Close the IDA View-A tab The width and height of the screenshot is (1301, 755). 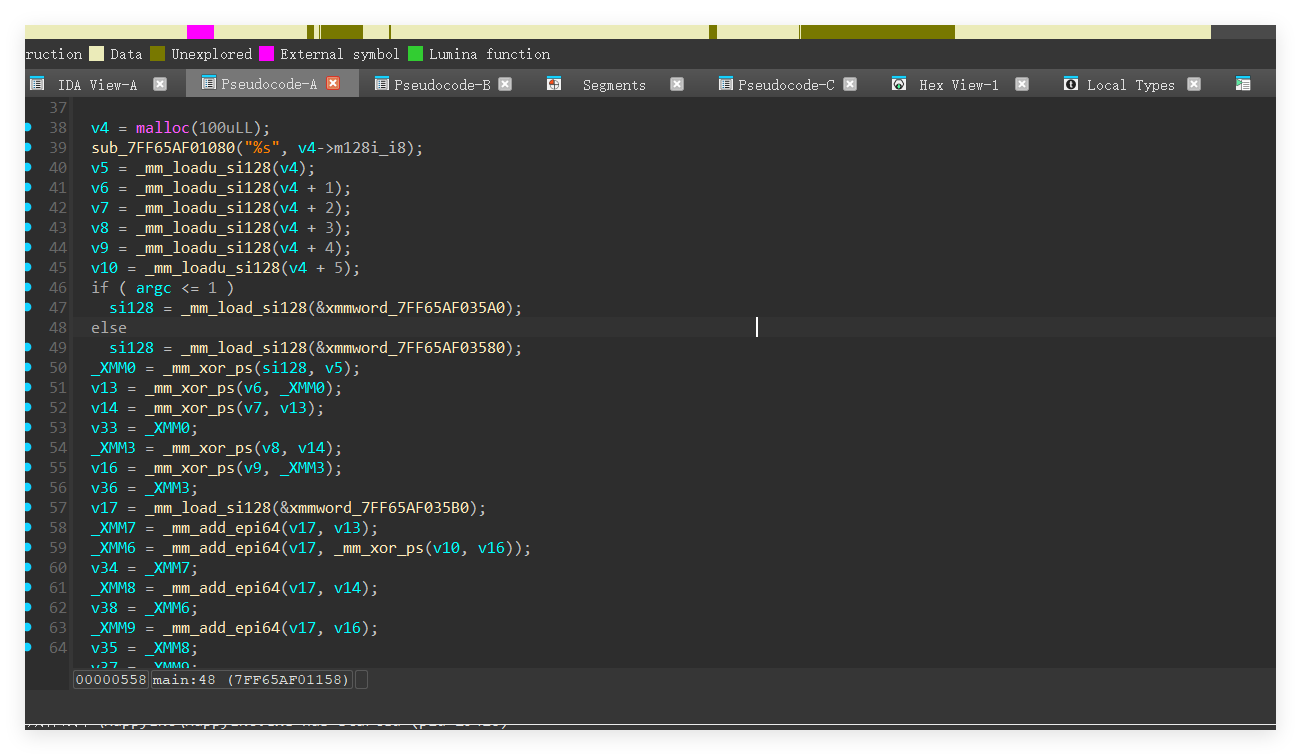(160, 84)
